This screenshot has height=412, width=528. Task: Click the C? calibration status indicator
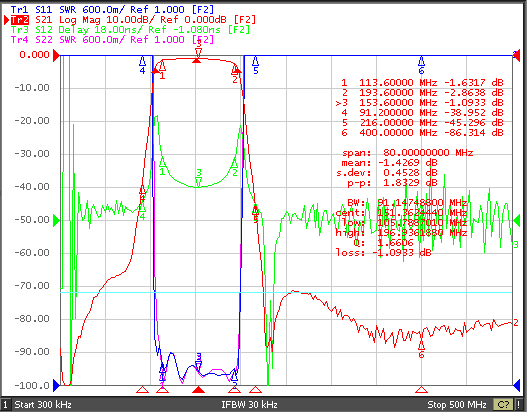click(x=503, y=405)
